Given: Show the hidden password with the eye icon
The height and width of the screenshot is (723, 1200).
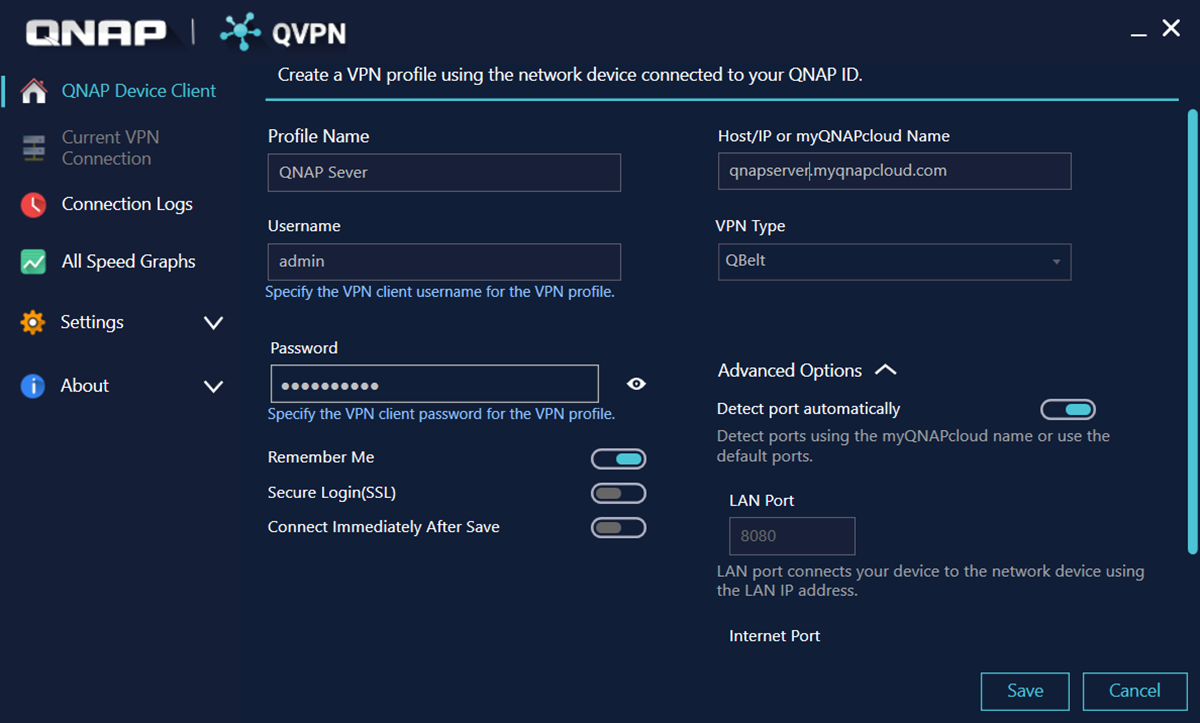Looking at the screenshot, I should 637,383.
